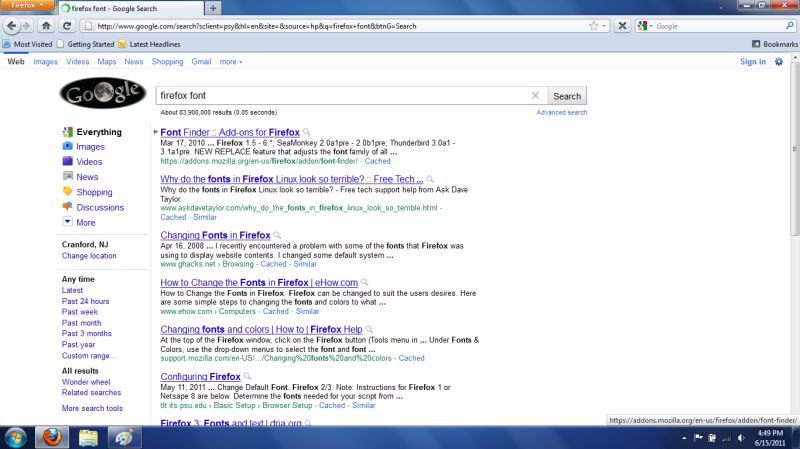Open the address bar history dropdown arrow
800x449 pixels.
pos(604,26)
